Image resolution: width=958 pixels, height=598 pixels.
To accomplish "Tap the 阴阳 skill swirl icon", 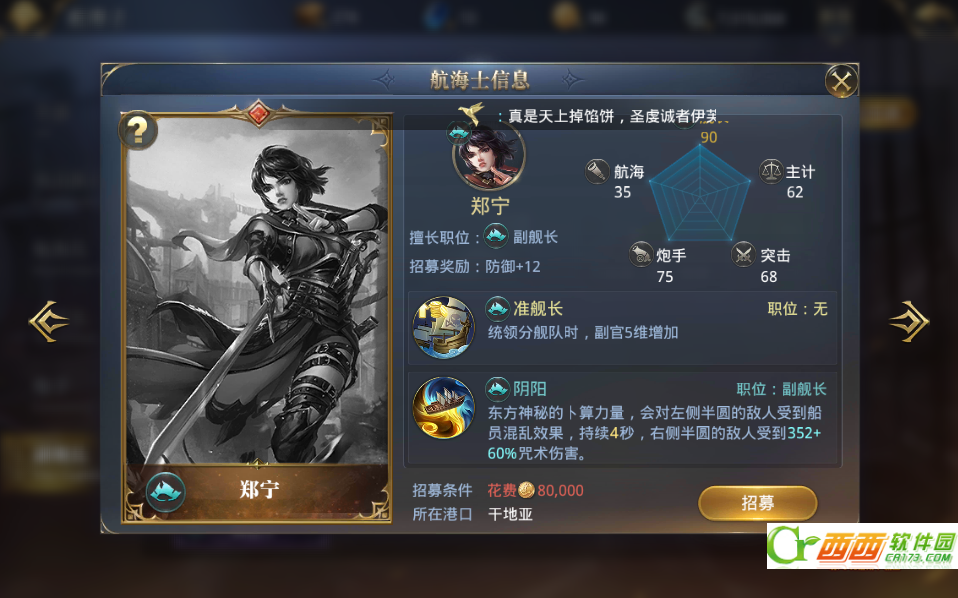I will click(x=444, y=407).
